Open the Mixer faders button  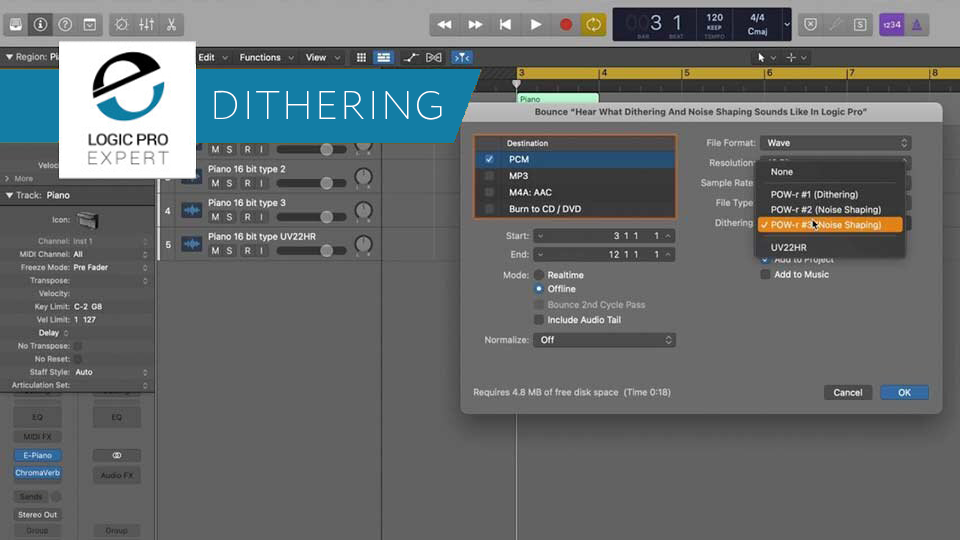146,24
